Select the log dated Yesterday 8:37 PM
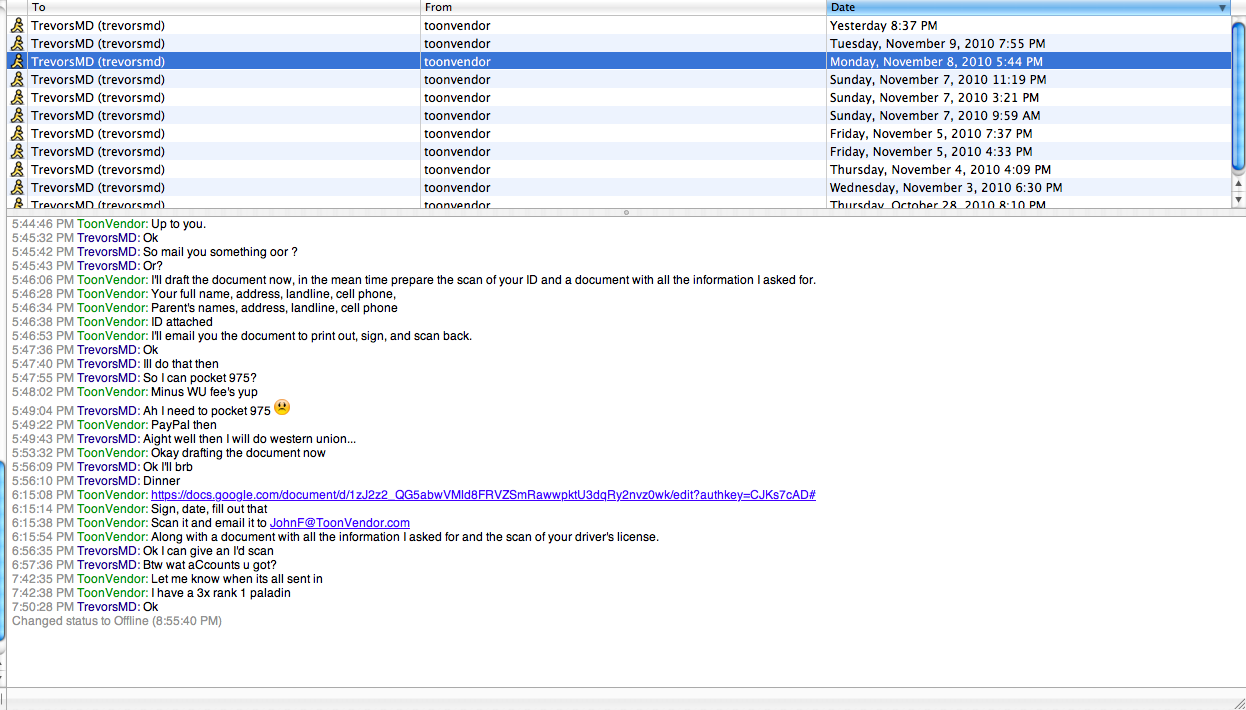This screenshot has width=1246, height=710. coord(620,25)
